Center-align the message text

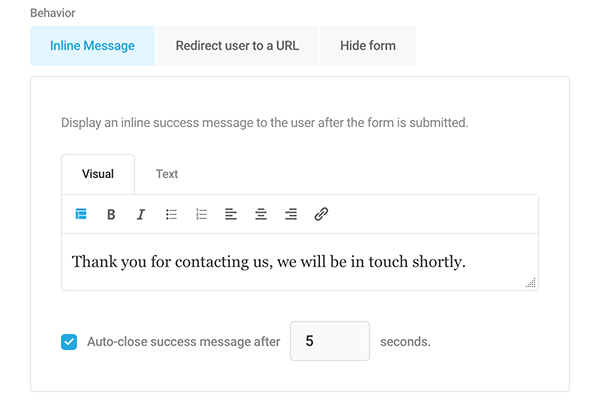261,214
